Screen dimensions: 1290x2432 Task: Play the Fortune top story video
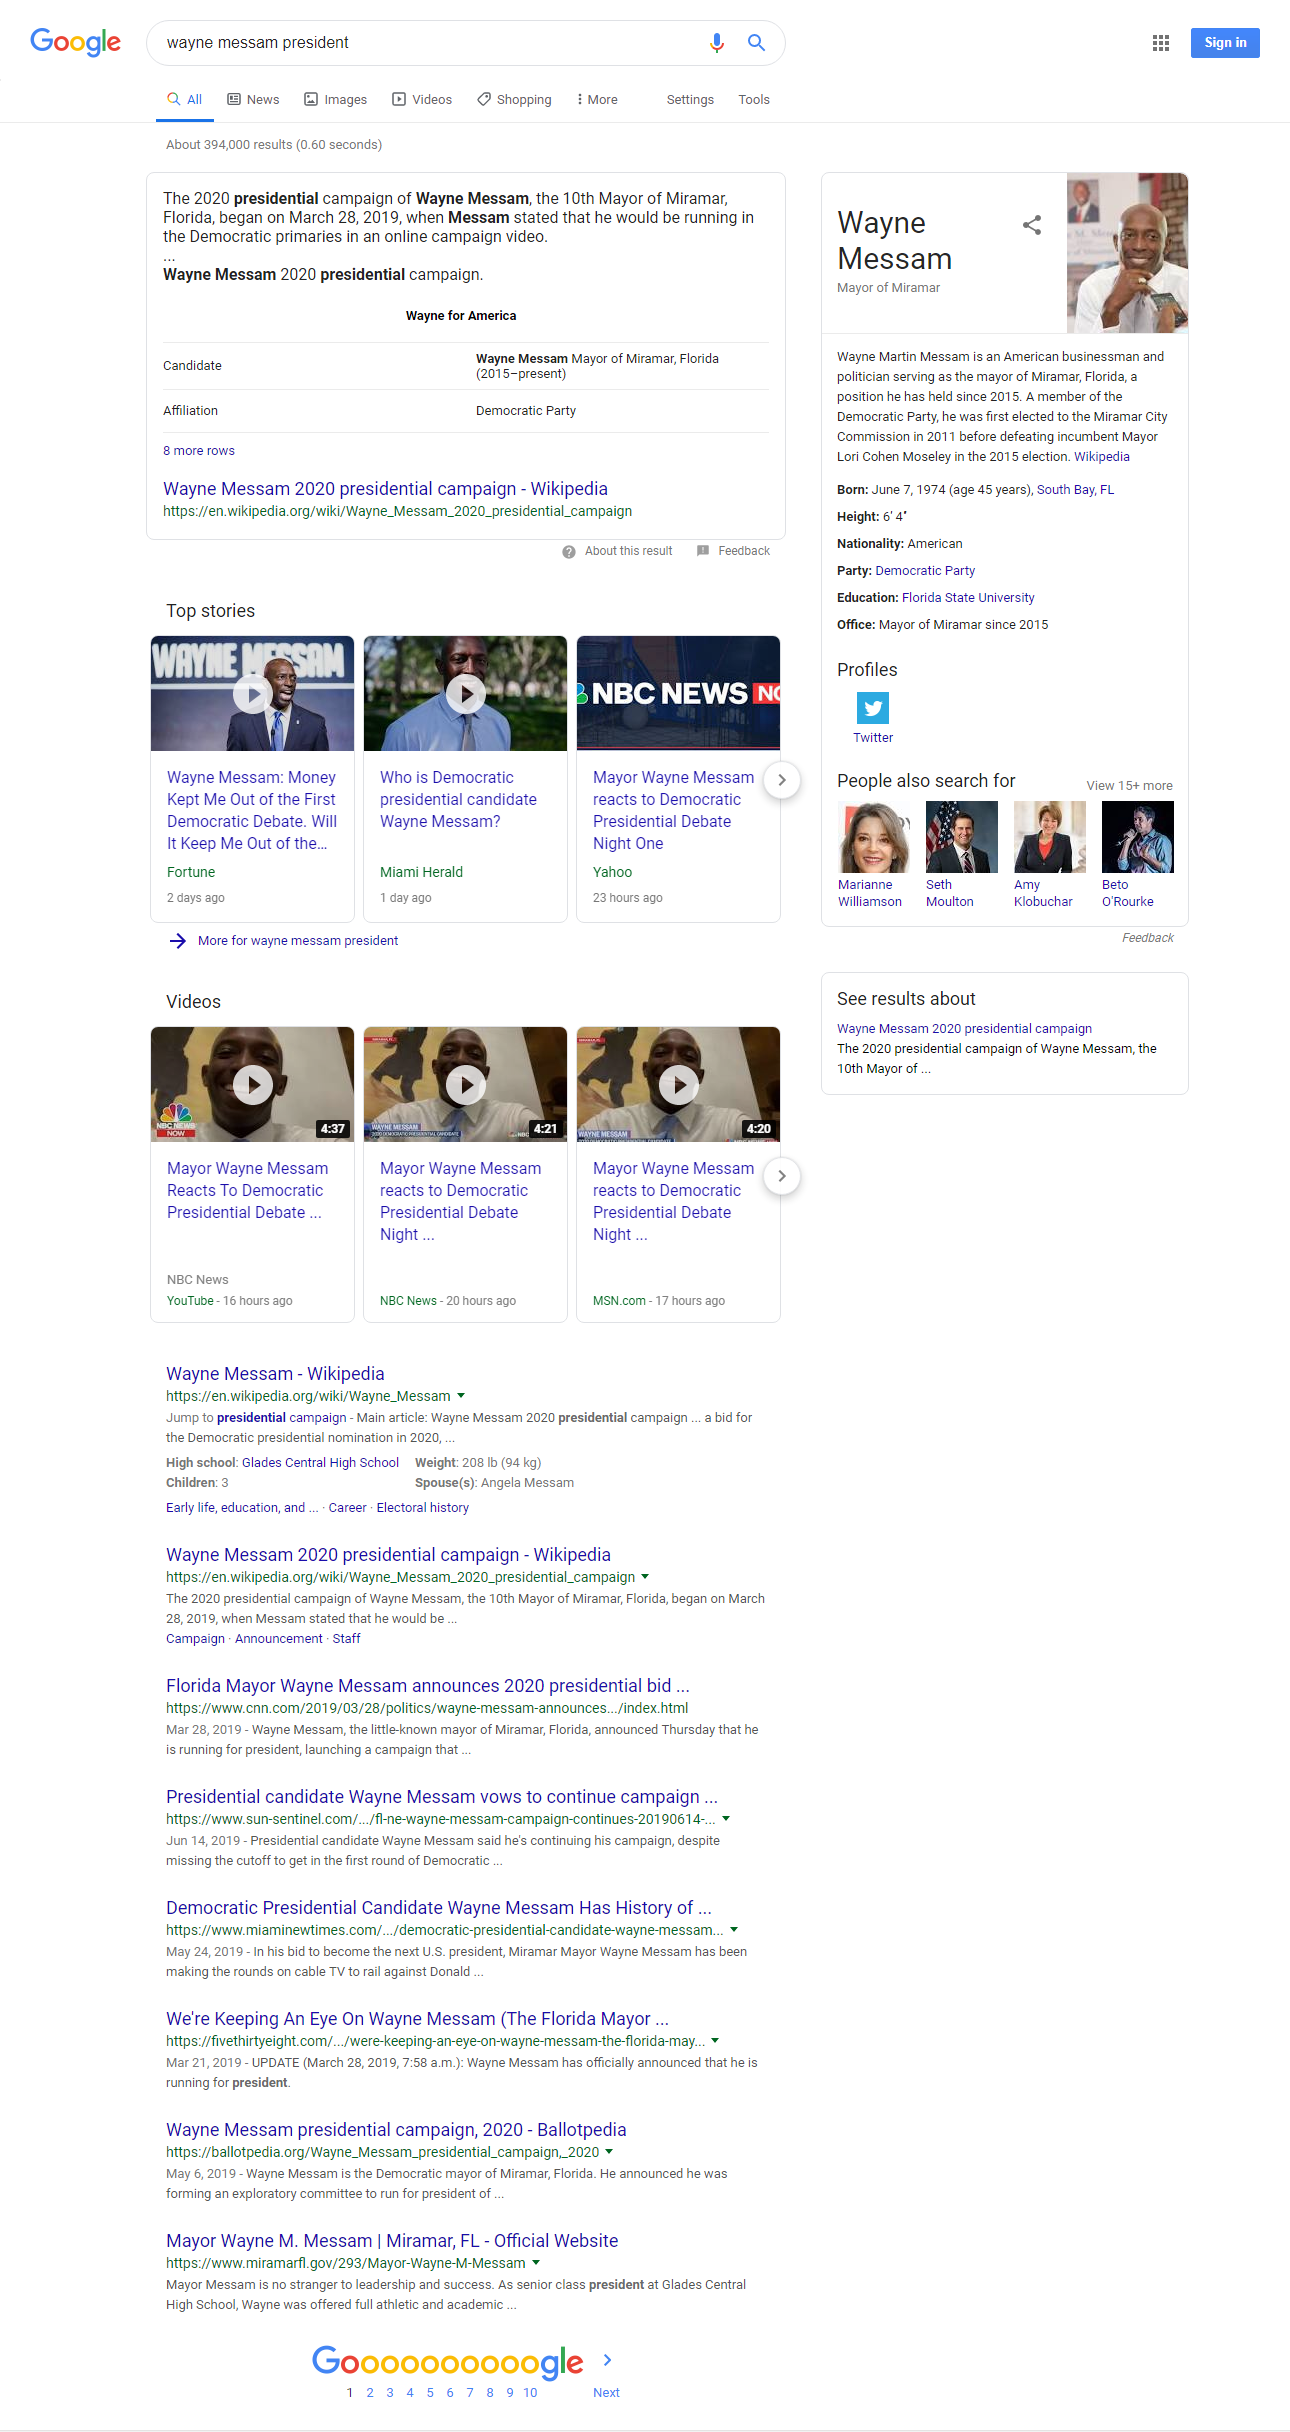coord(252,693)
